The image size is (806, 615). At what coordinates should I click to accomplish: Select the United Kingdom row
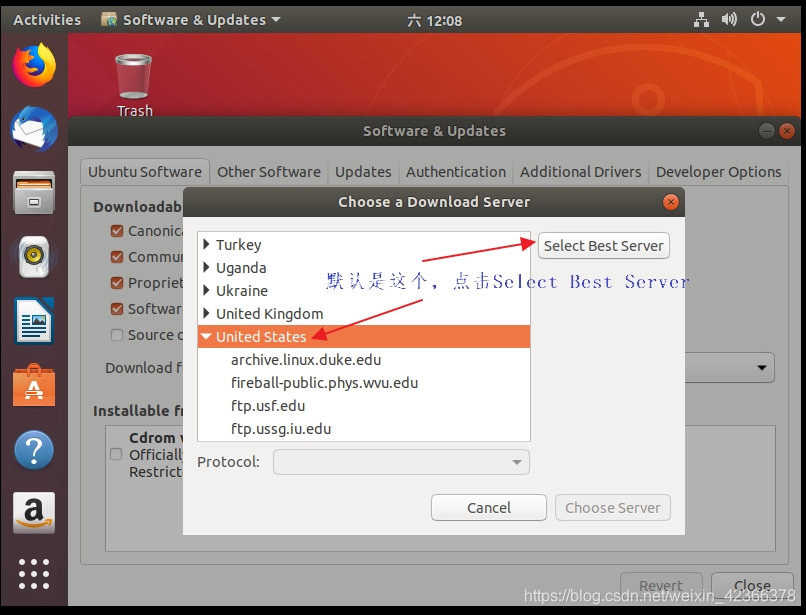click(x=364, y=313)
